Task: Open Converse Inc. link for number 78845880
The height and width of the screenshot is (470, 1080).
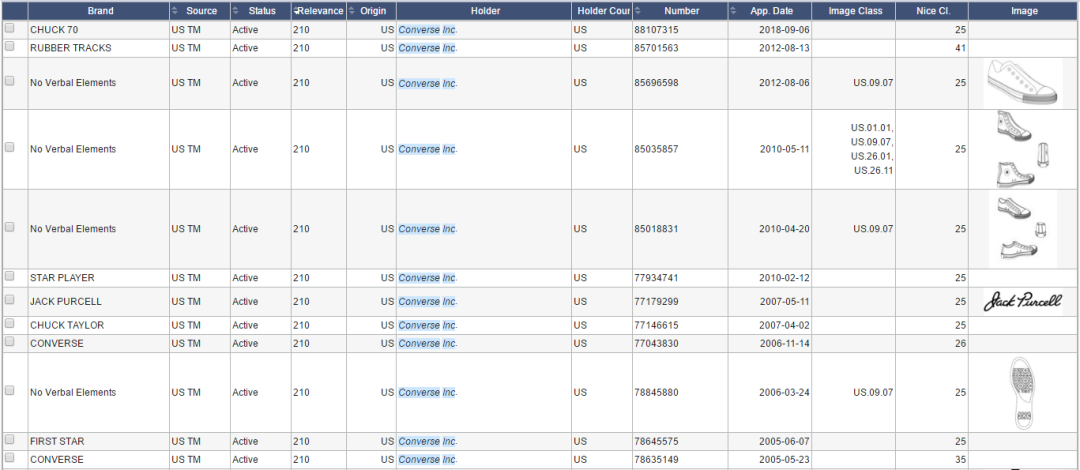Action: click(x=428, y=393)
